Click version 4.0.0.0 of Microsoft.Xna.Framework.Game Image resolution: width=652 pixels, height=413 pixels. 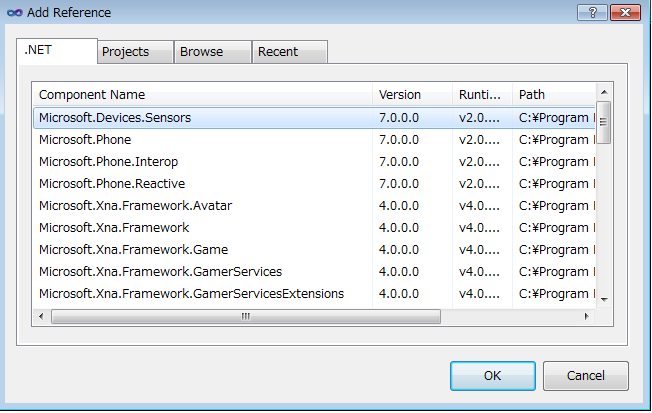[x=399, y=250]
